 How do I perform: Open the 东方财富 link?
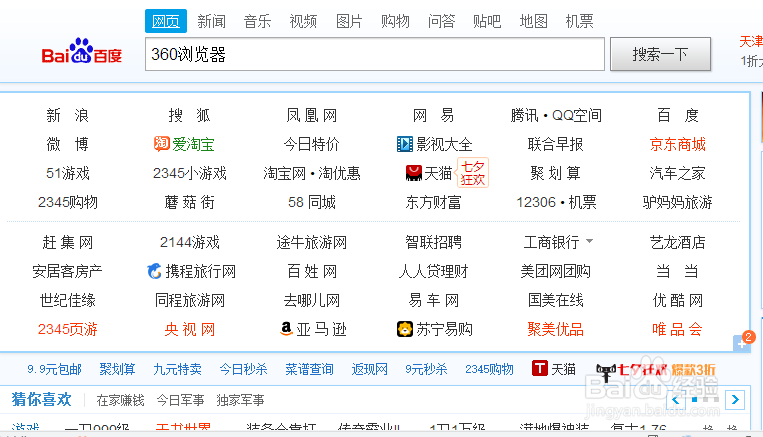(433, 202)
